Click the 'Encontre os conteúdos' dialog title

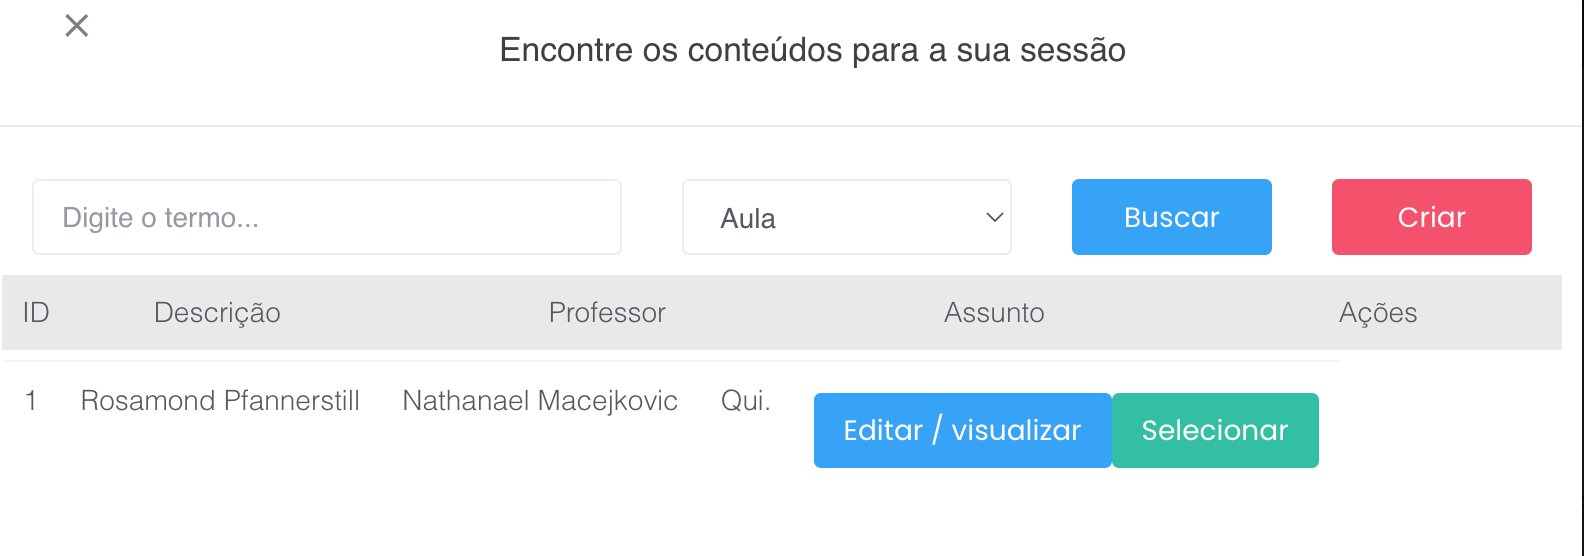[x=812, y=50]
